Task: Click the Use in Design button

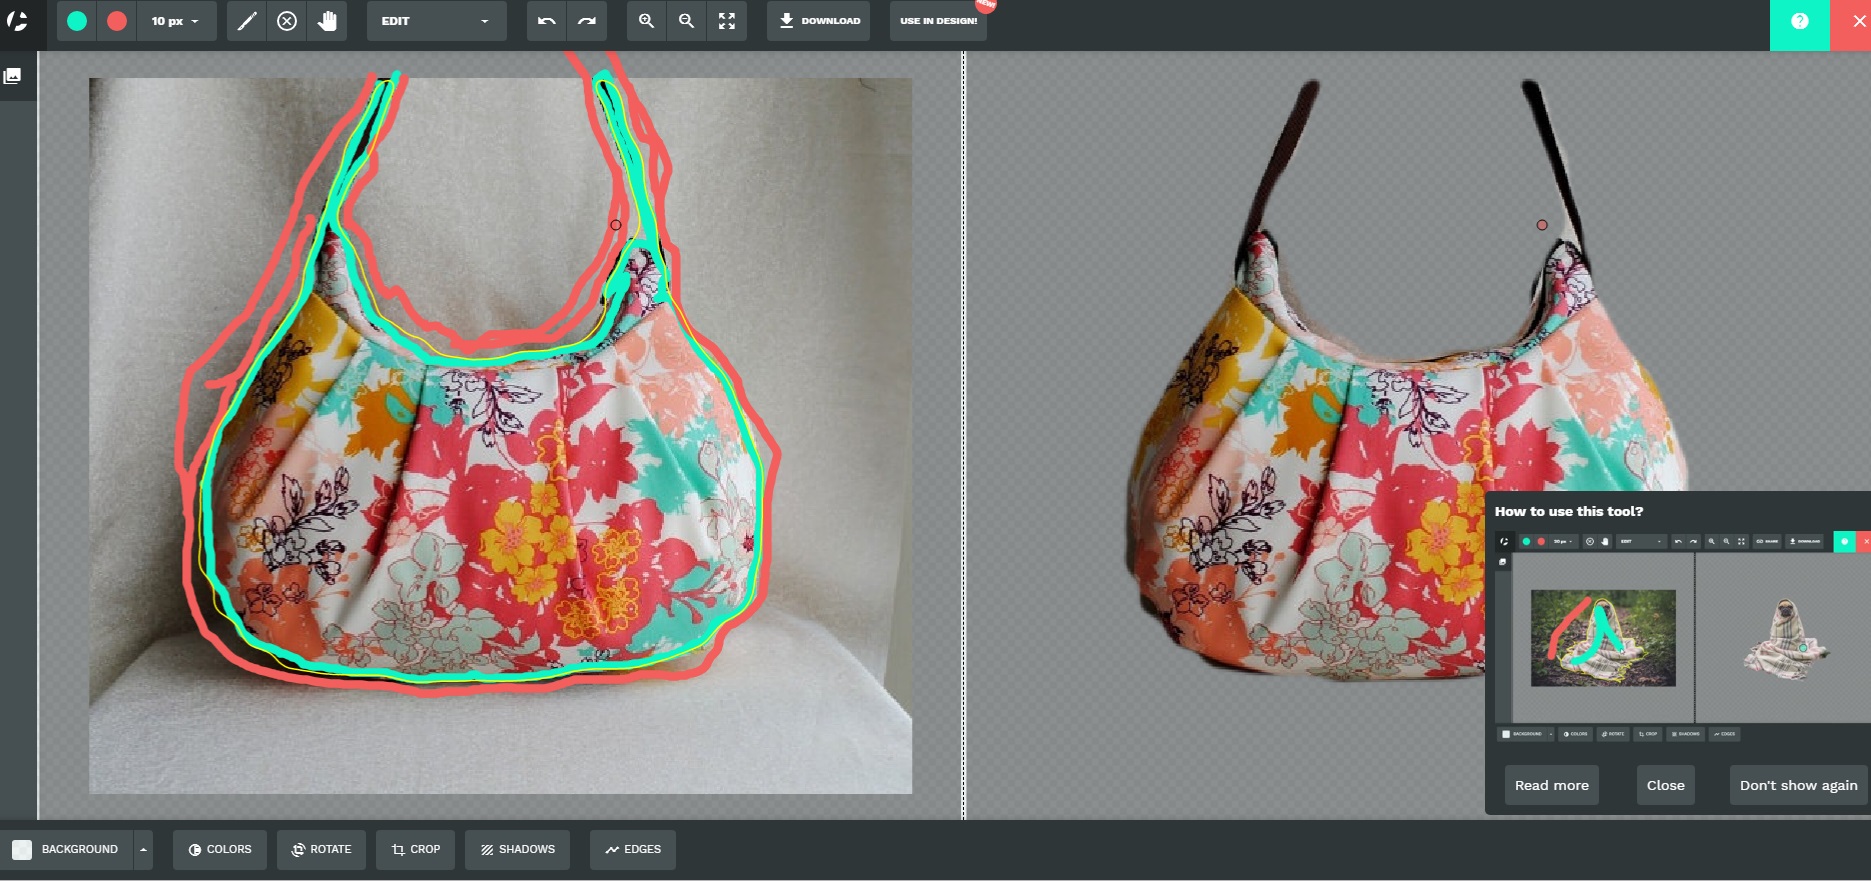Action: [938, 21]
